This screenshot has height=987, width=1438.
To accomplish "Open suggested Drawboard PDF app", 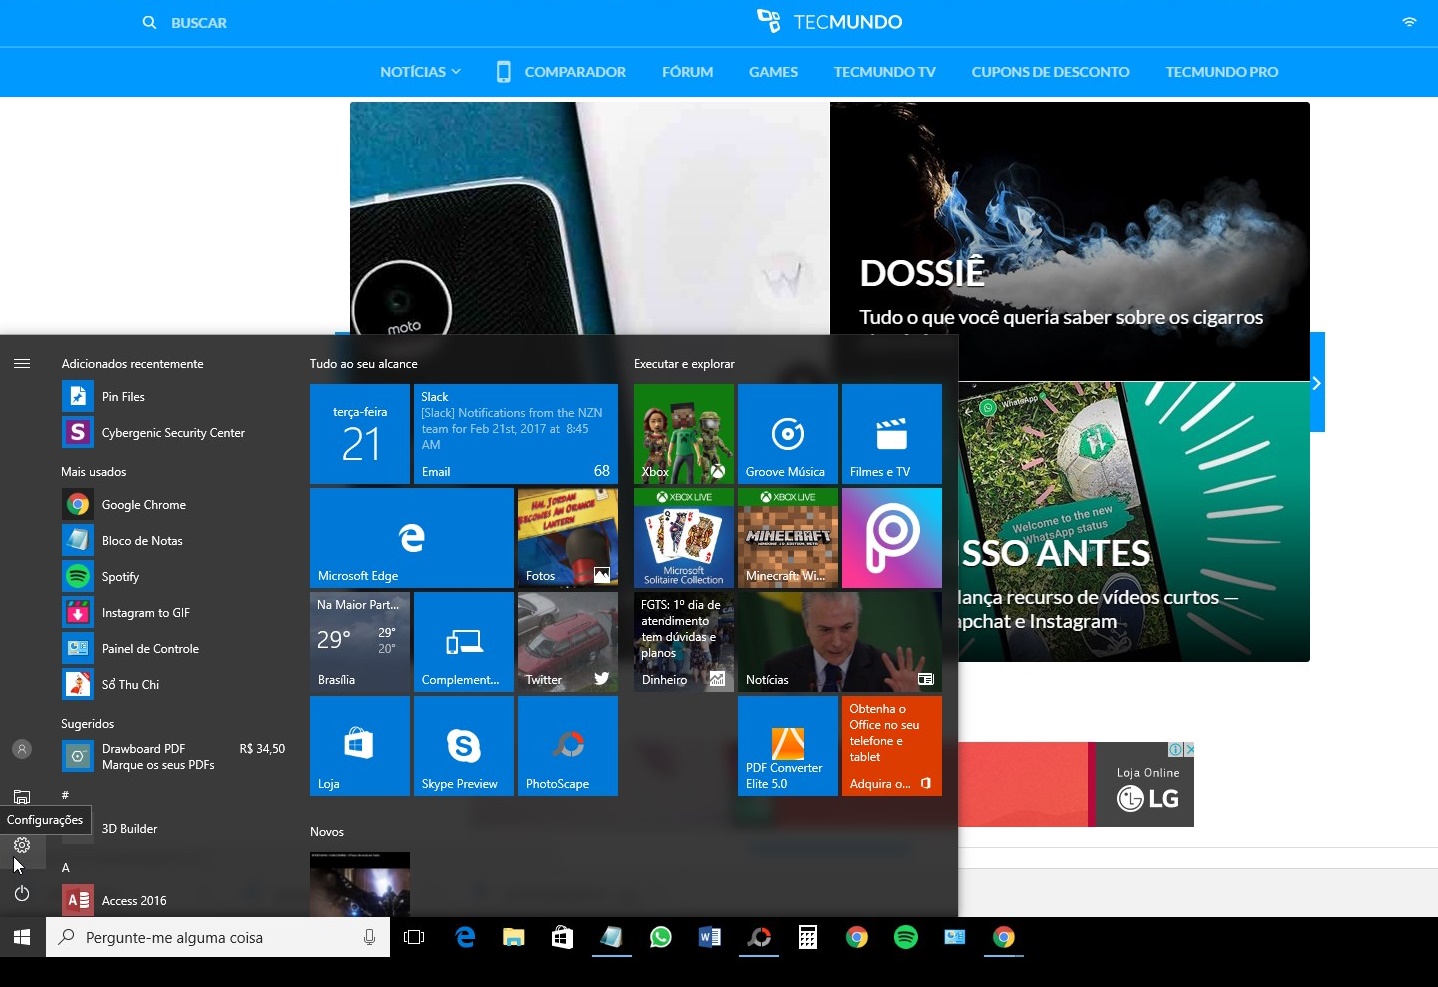I will (175, 757).
